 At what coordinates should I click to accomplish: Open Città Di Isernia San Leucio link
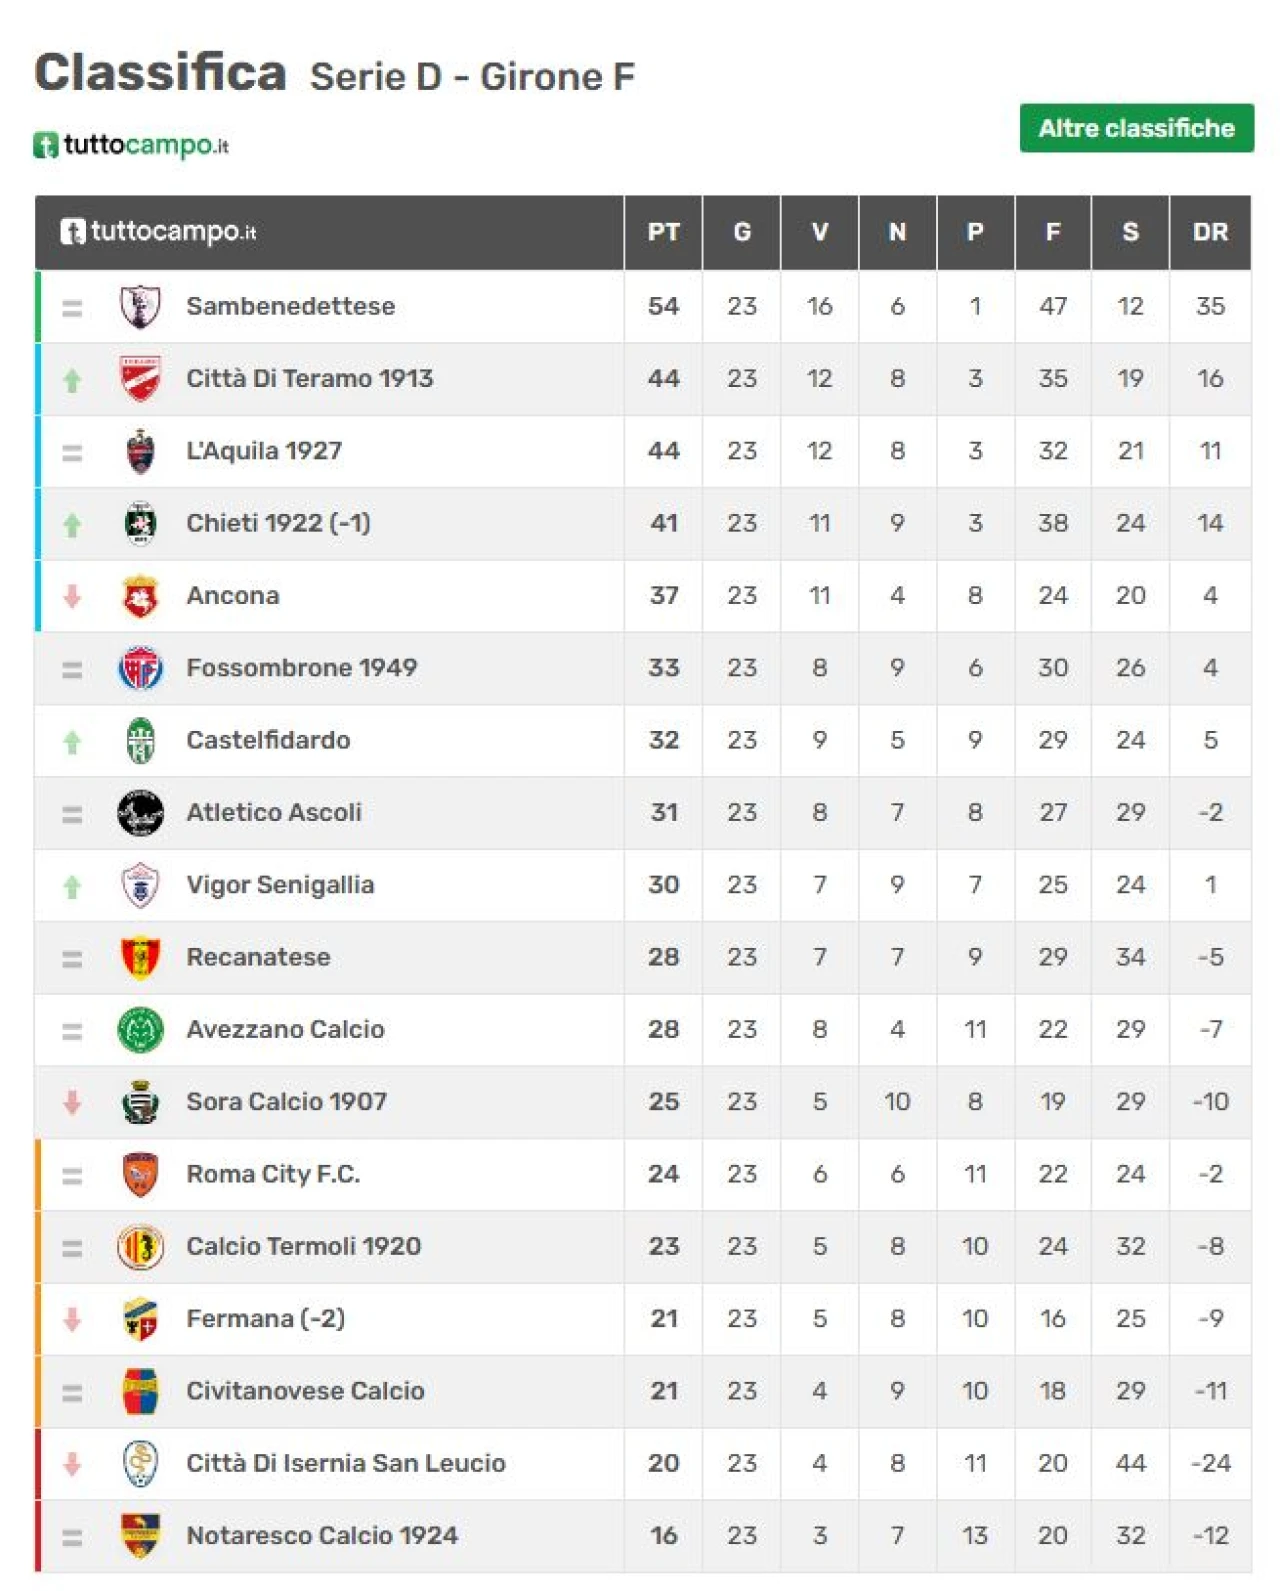click(x=346, y=1463)
